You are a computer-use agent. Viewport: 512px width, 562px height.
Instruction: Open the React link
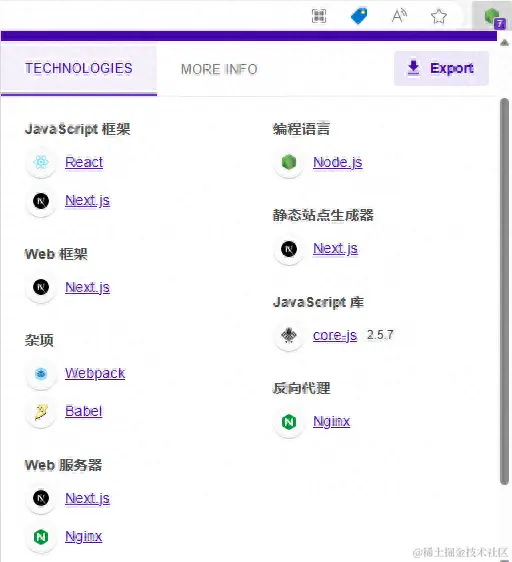click(x=84, y=162)
